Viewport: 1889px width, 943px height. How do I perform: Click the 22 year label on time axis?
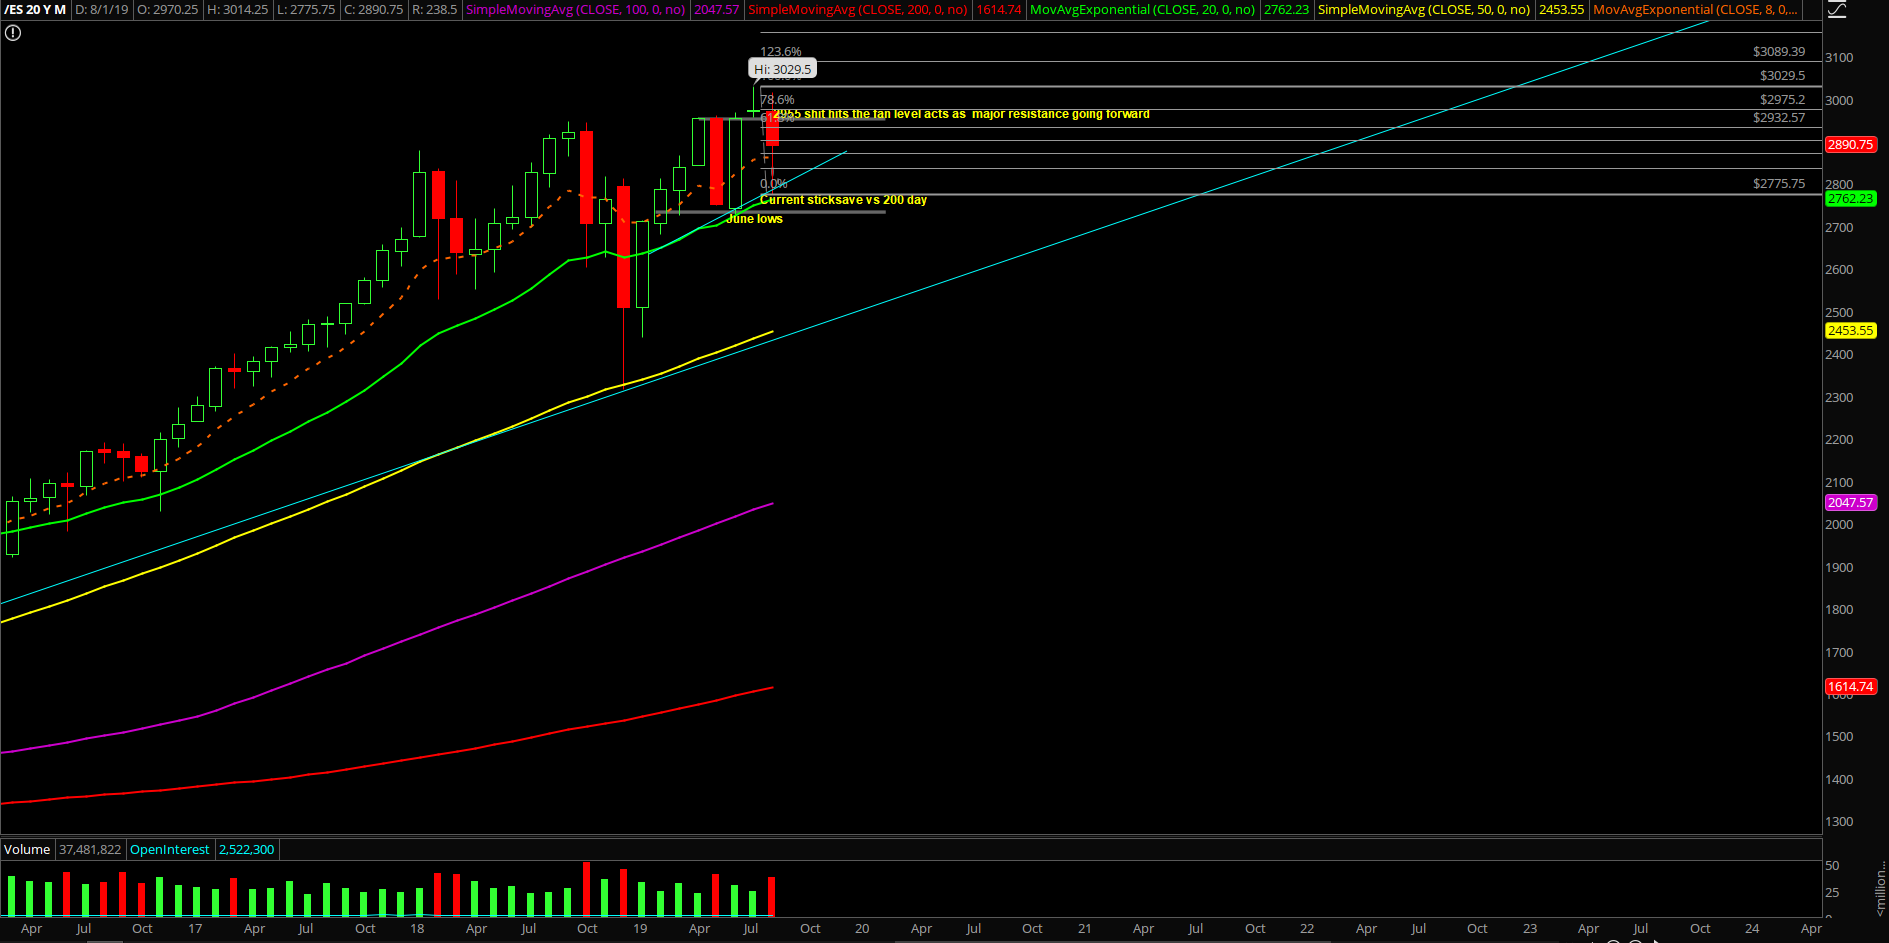(1307, 928)
